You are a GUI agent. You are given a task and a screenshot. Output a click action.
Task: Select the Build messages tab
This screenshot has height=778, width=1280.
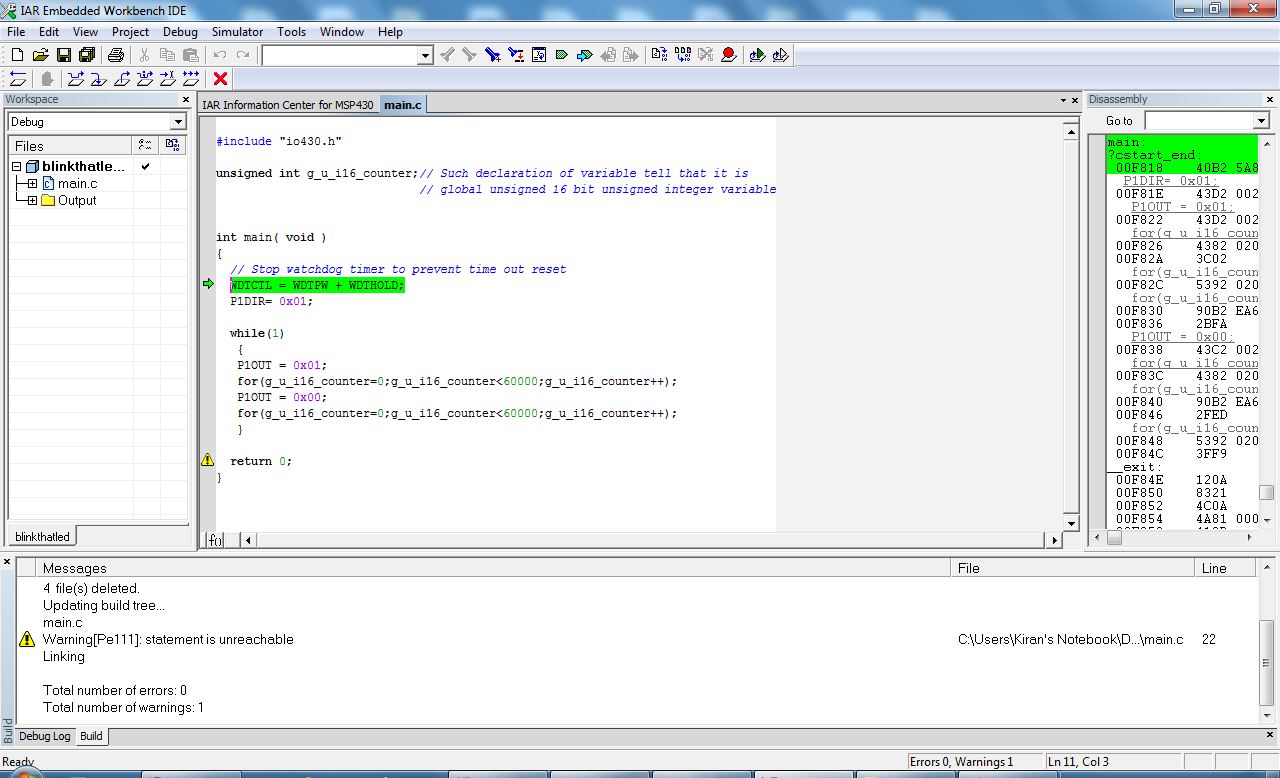[91, 736]
